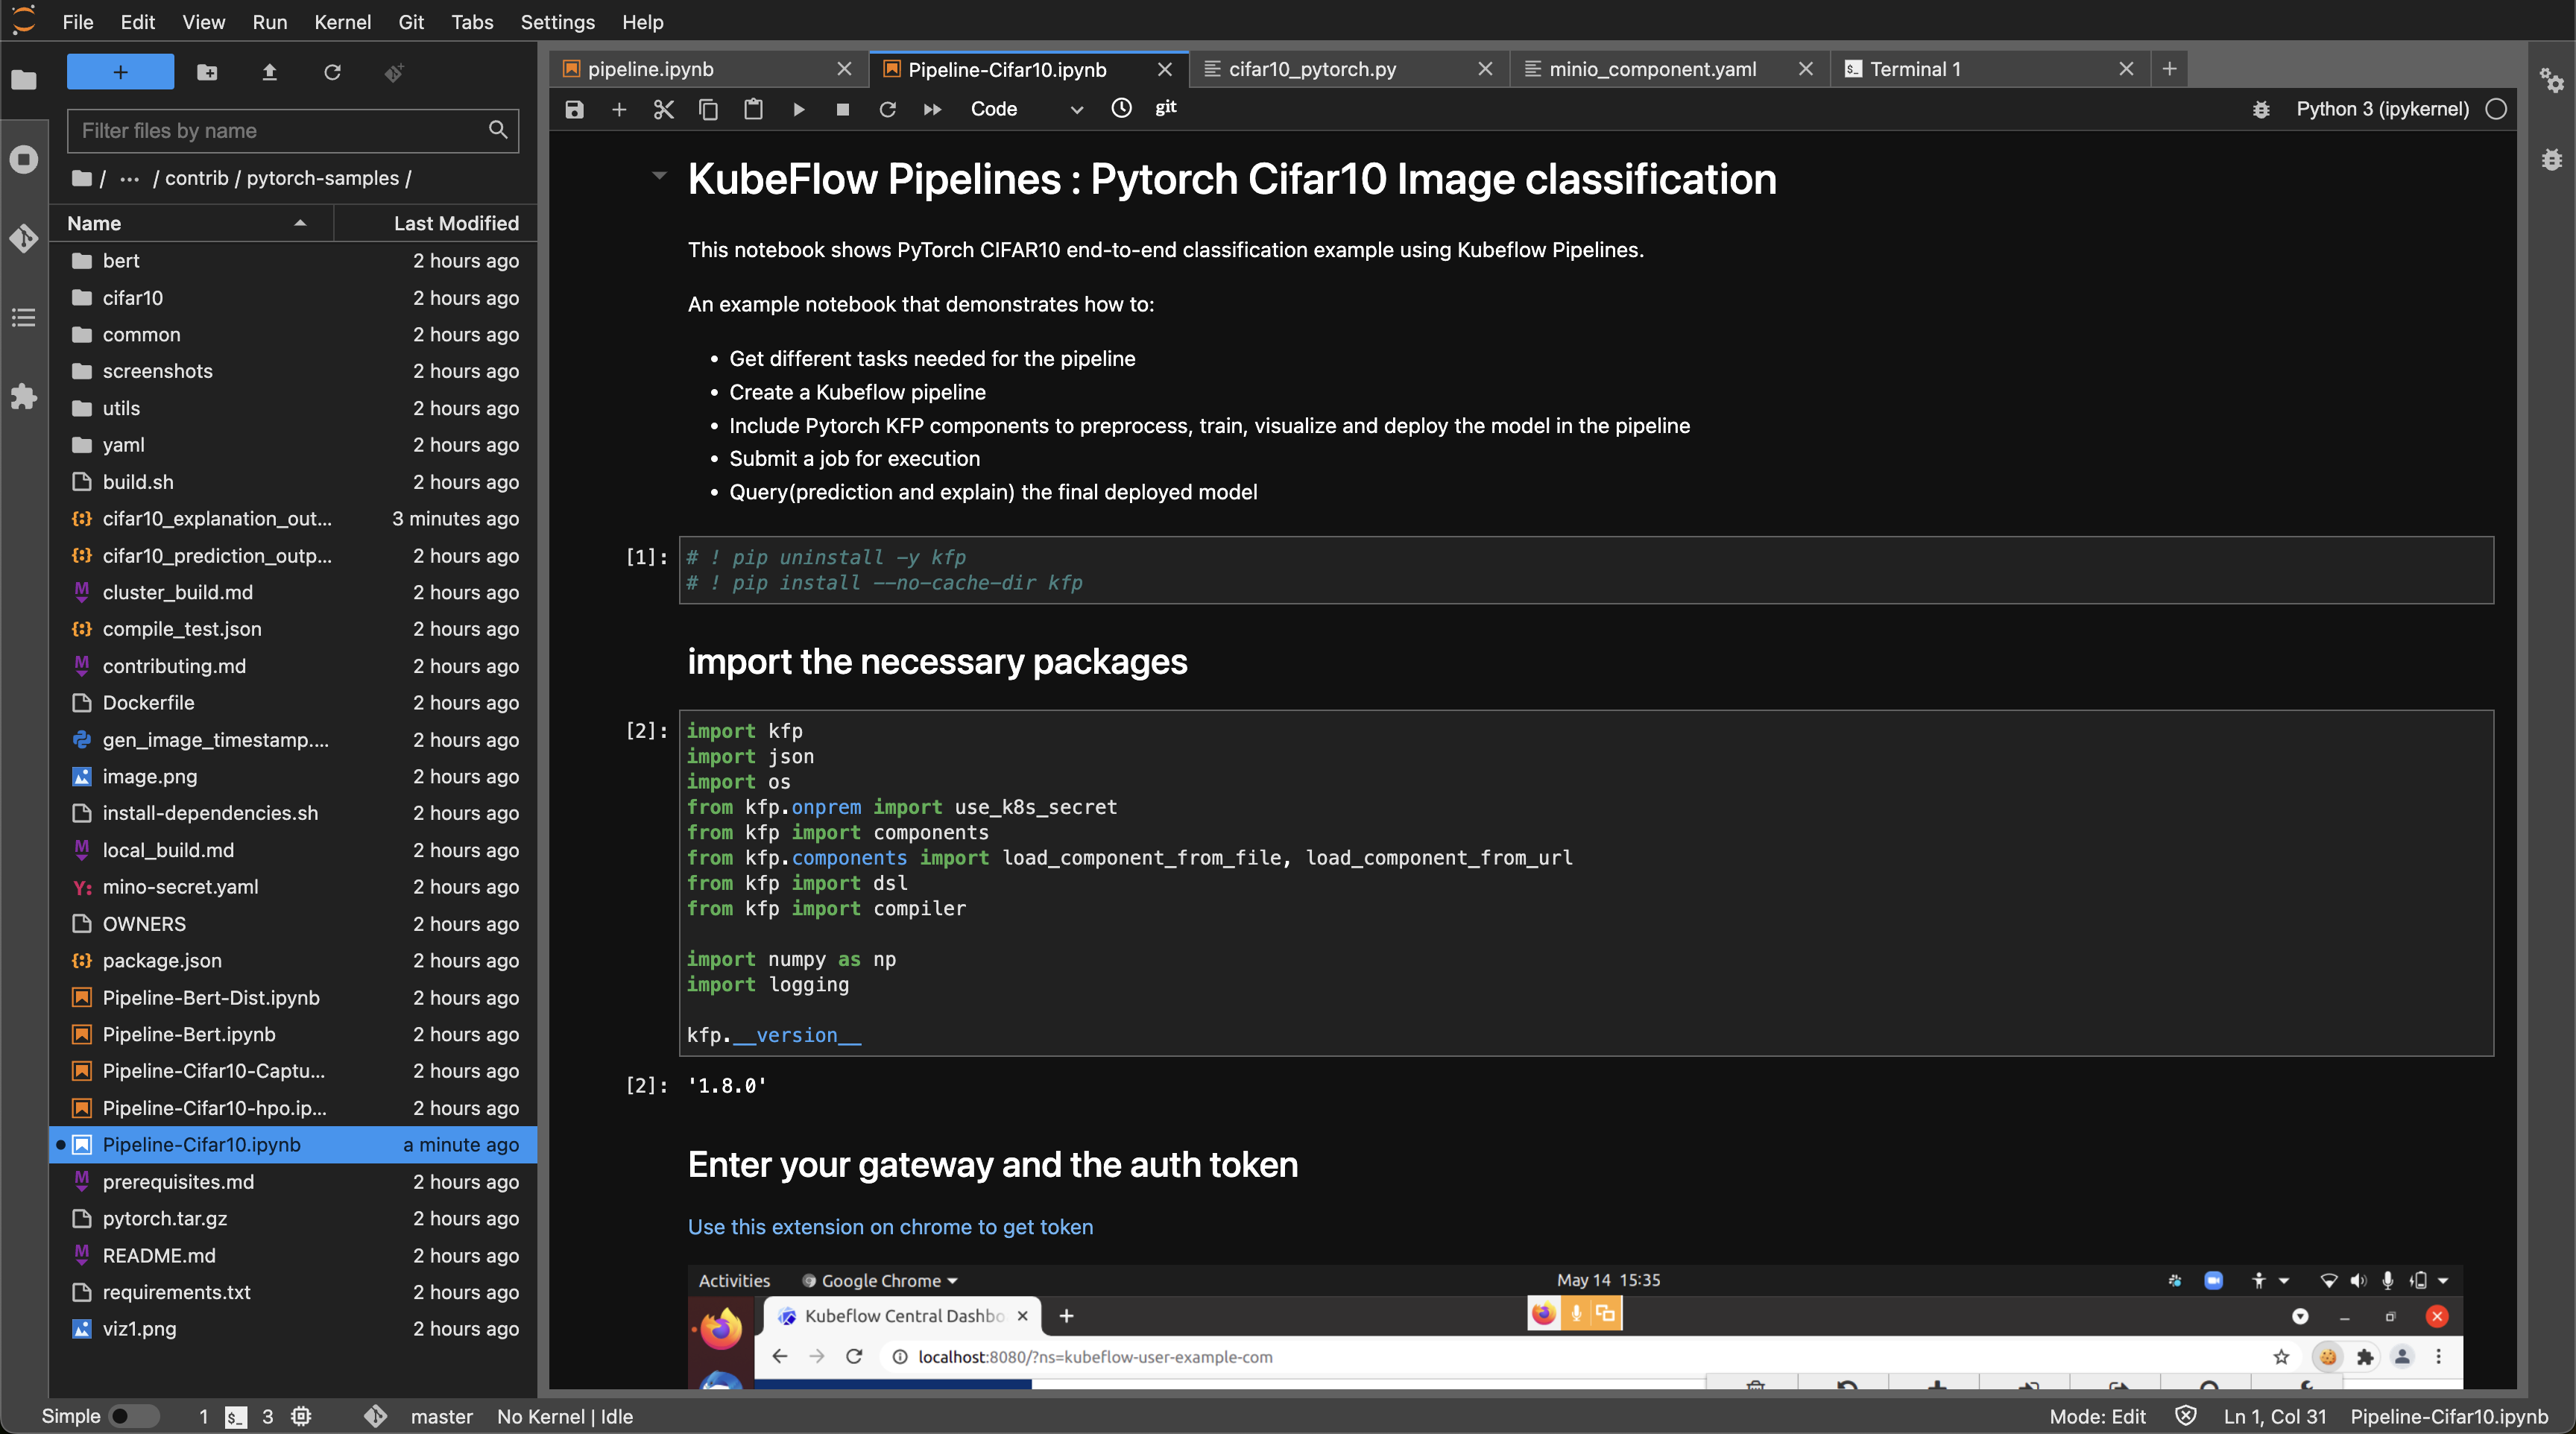
Task: Select viz1.png image file
Action: (x=294, y=1329)
